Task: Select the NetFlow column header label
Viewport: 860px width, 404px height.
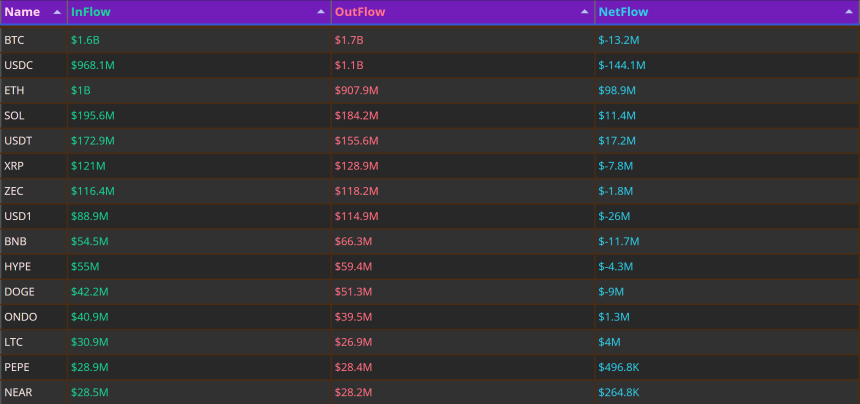Action: (623, 12)
